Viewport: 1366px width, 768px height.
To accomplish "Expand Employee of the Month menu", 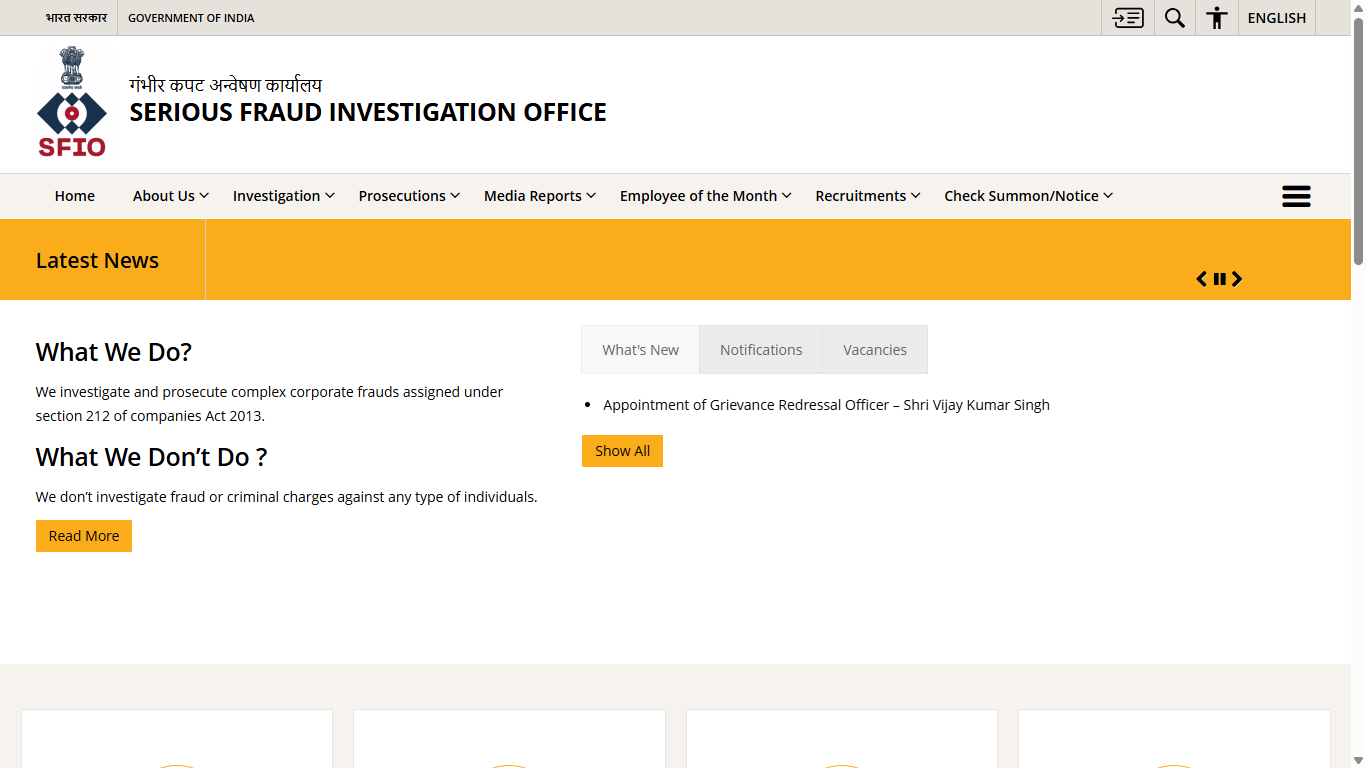I will point(706,196).
